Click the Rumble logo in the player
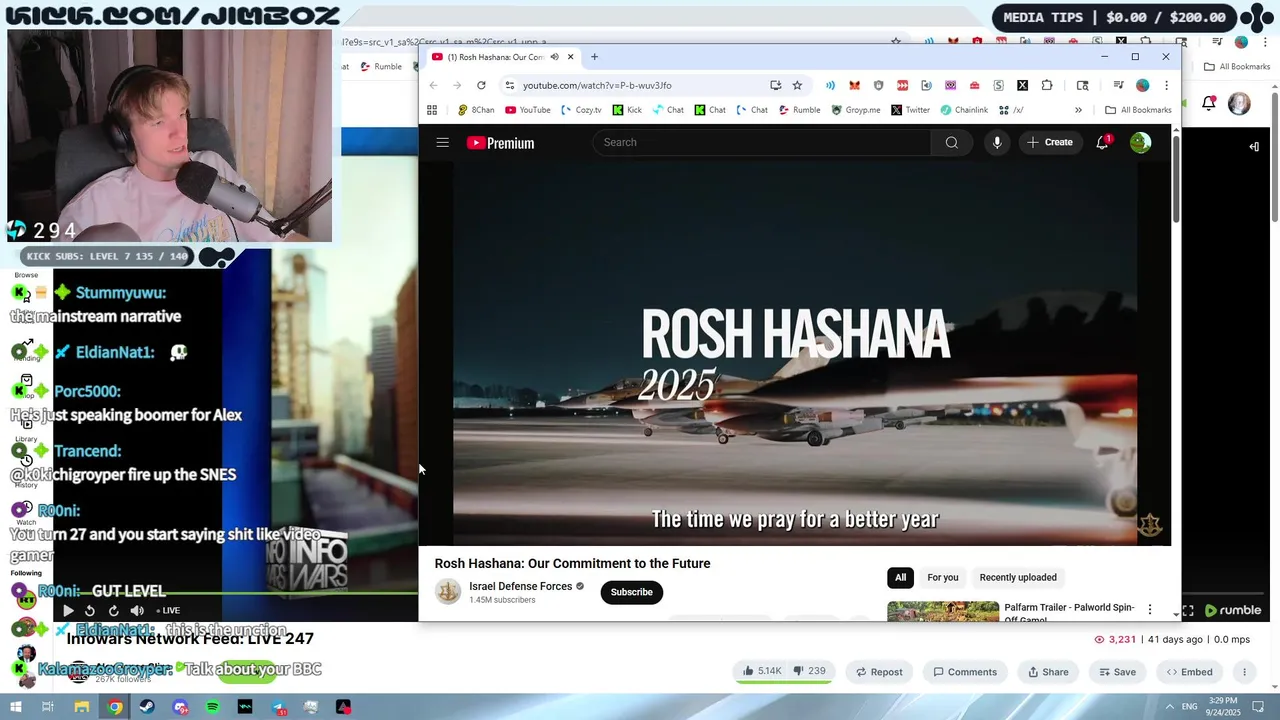The width and height of the screenshot is (1280, 720). coord(1233,610)
